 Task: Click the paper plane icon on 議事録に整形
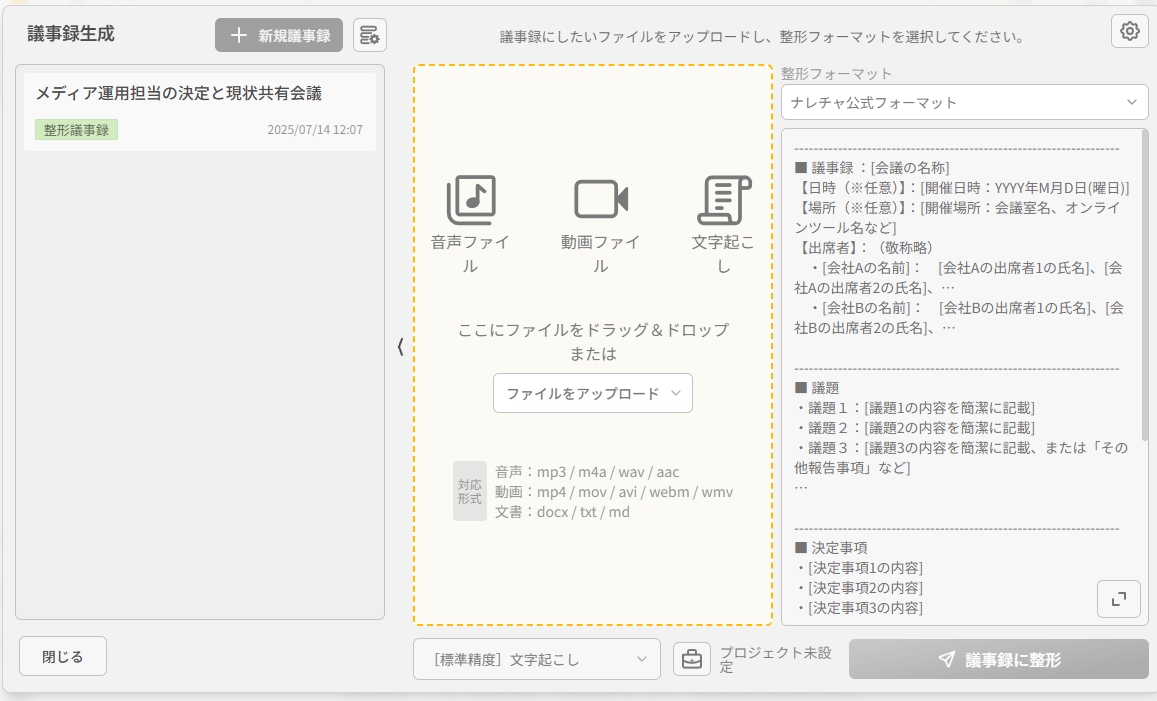point(946,659)
